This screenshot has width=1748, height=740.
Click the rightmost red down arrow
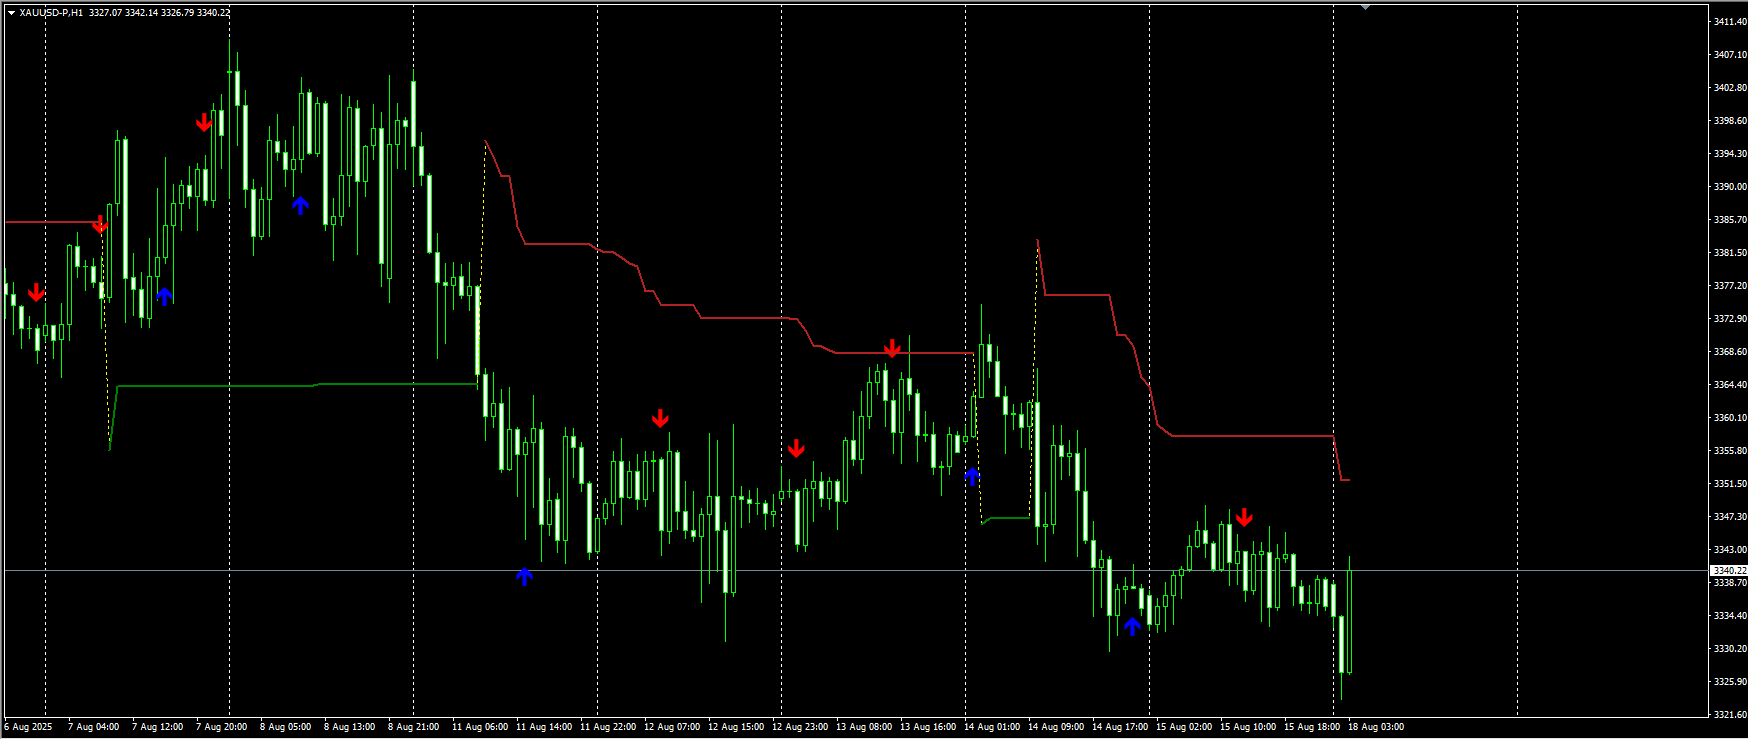(x=1244, y=517)
